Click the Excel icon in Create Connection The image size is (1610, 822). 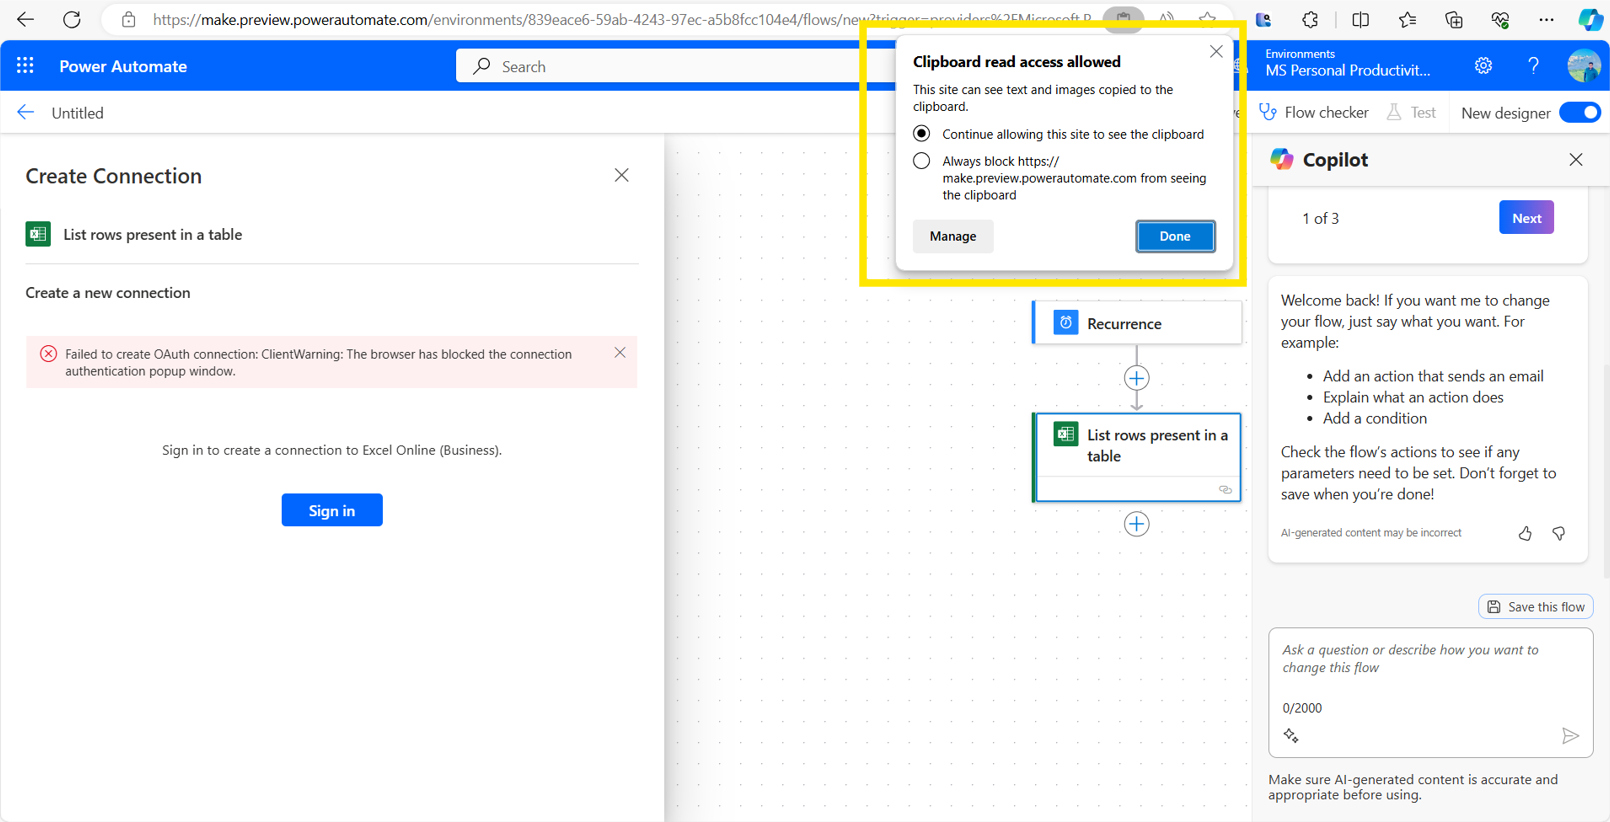pyautogui.click(x=38, y=234)
